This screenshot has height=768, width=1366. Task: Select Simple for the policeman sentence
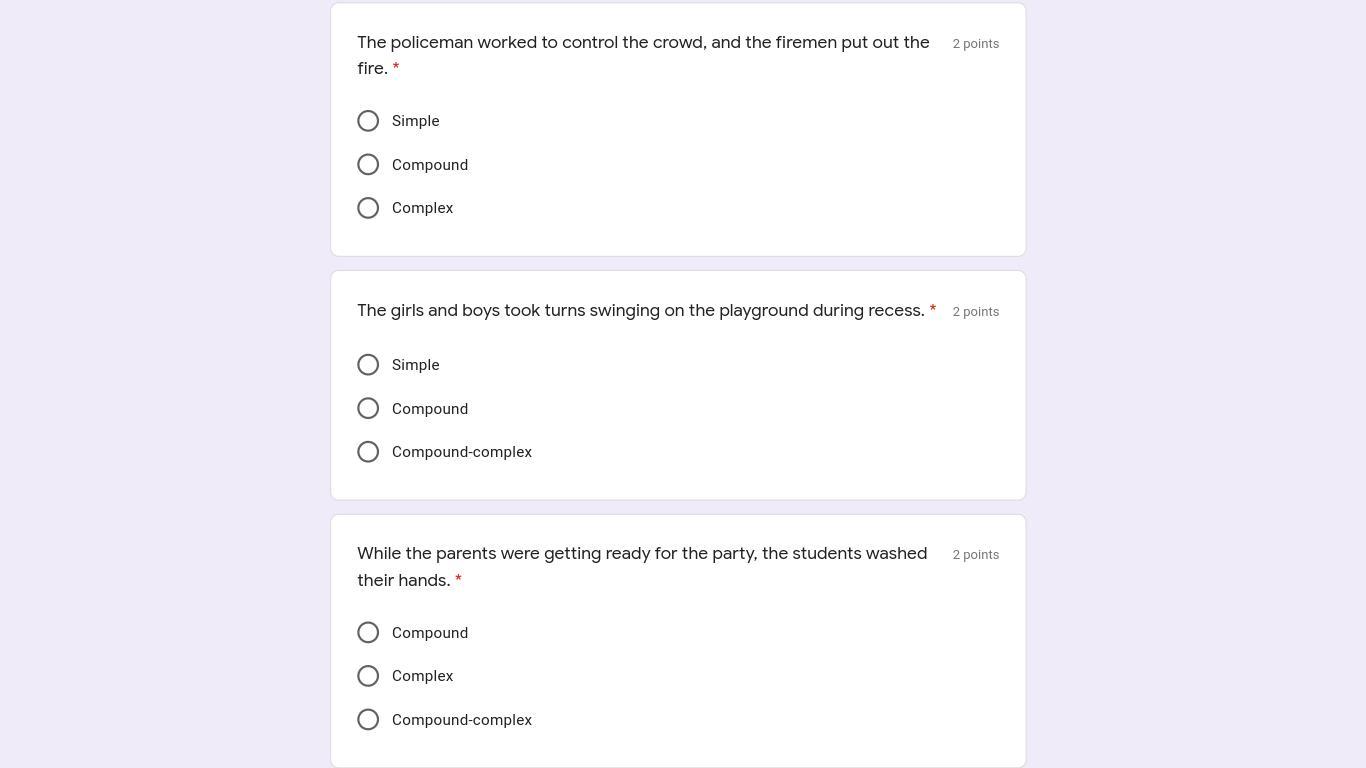(x=368, y=121)
